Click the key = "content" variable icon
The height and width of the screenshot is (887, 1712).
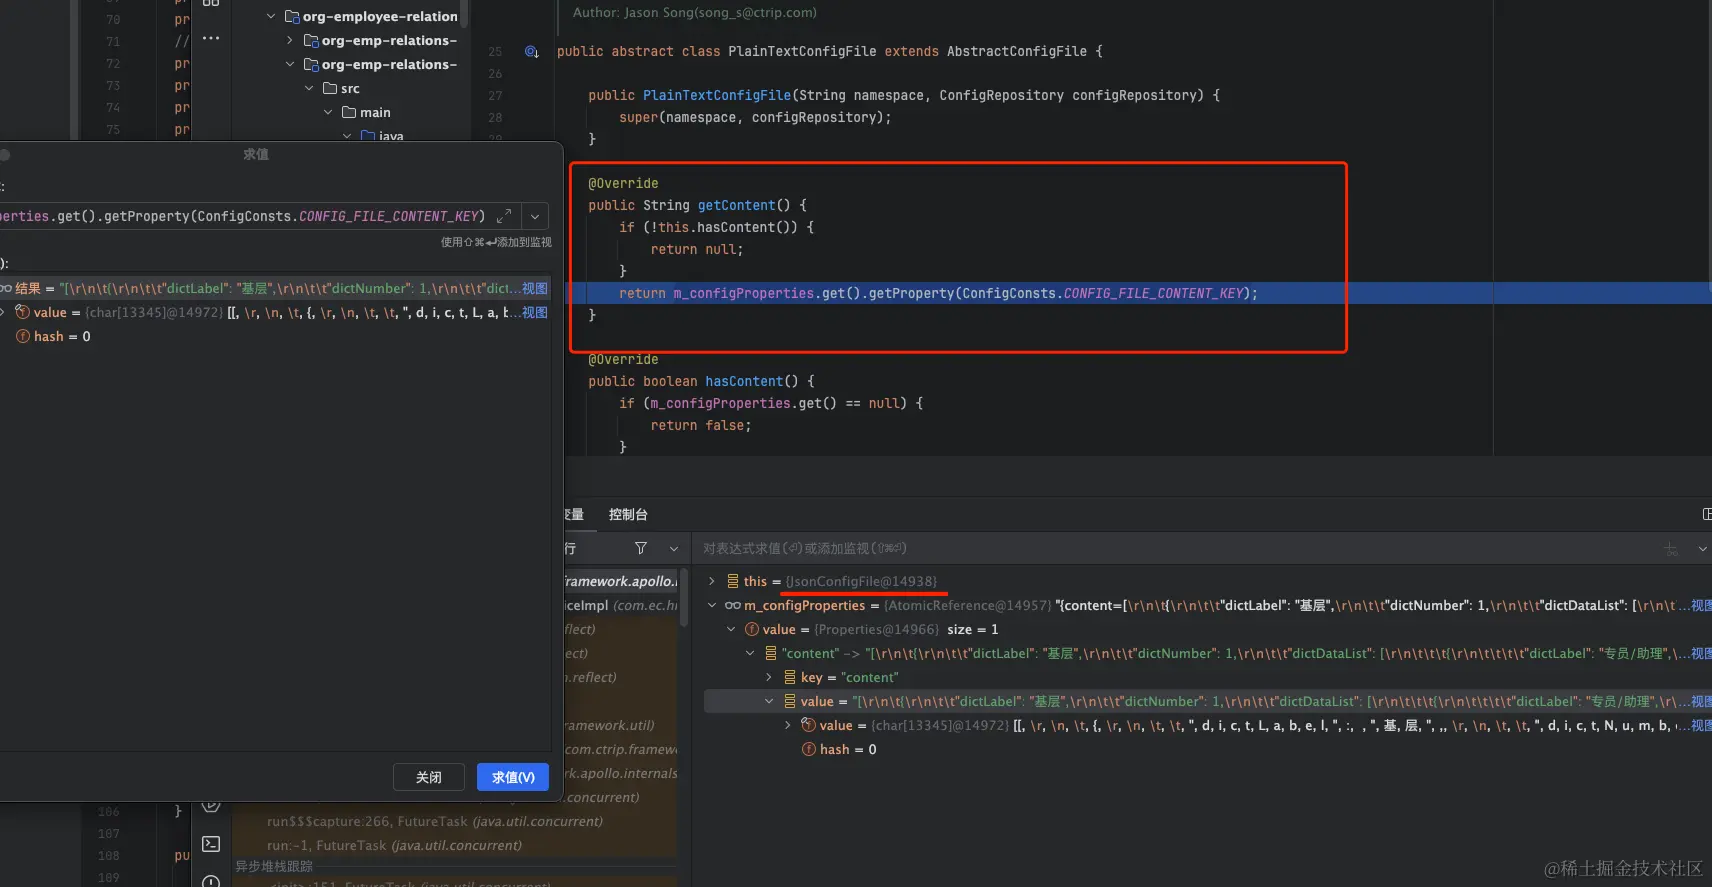coord(790,677)
